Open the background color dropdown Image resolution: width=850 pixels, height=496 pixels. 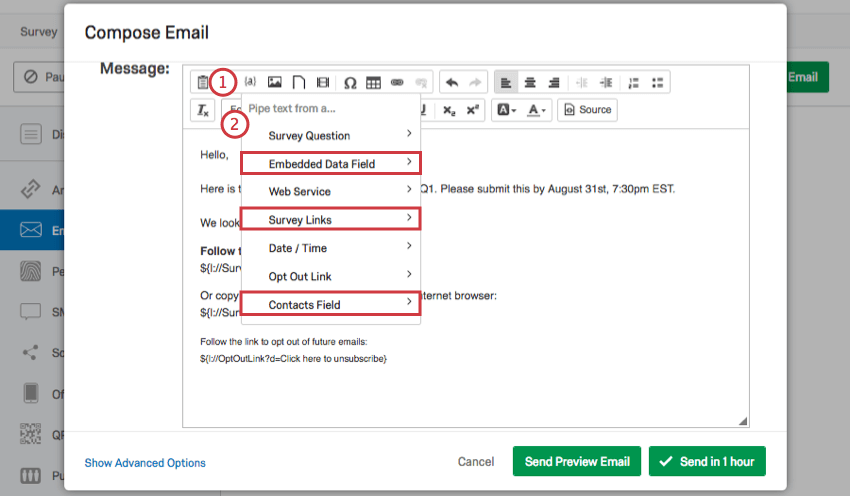(506, 109)
